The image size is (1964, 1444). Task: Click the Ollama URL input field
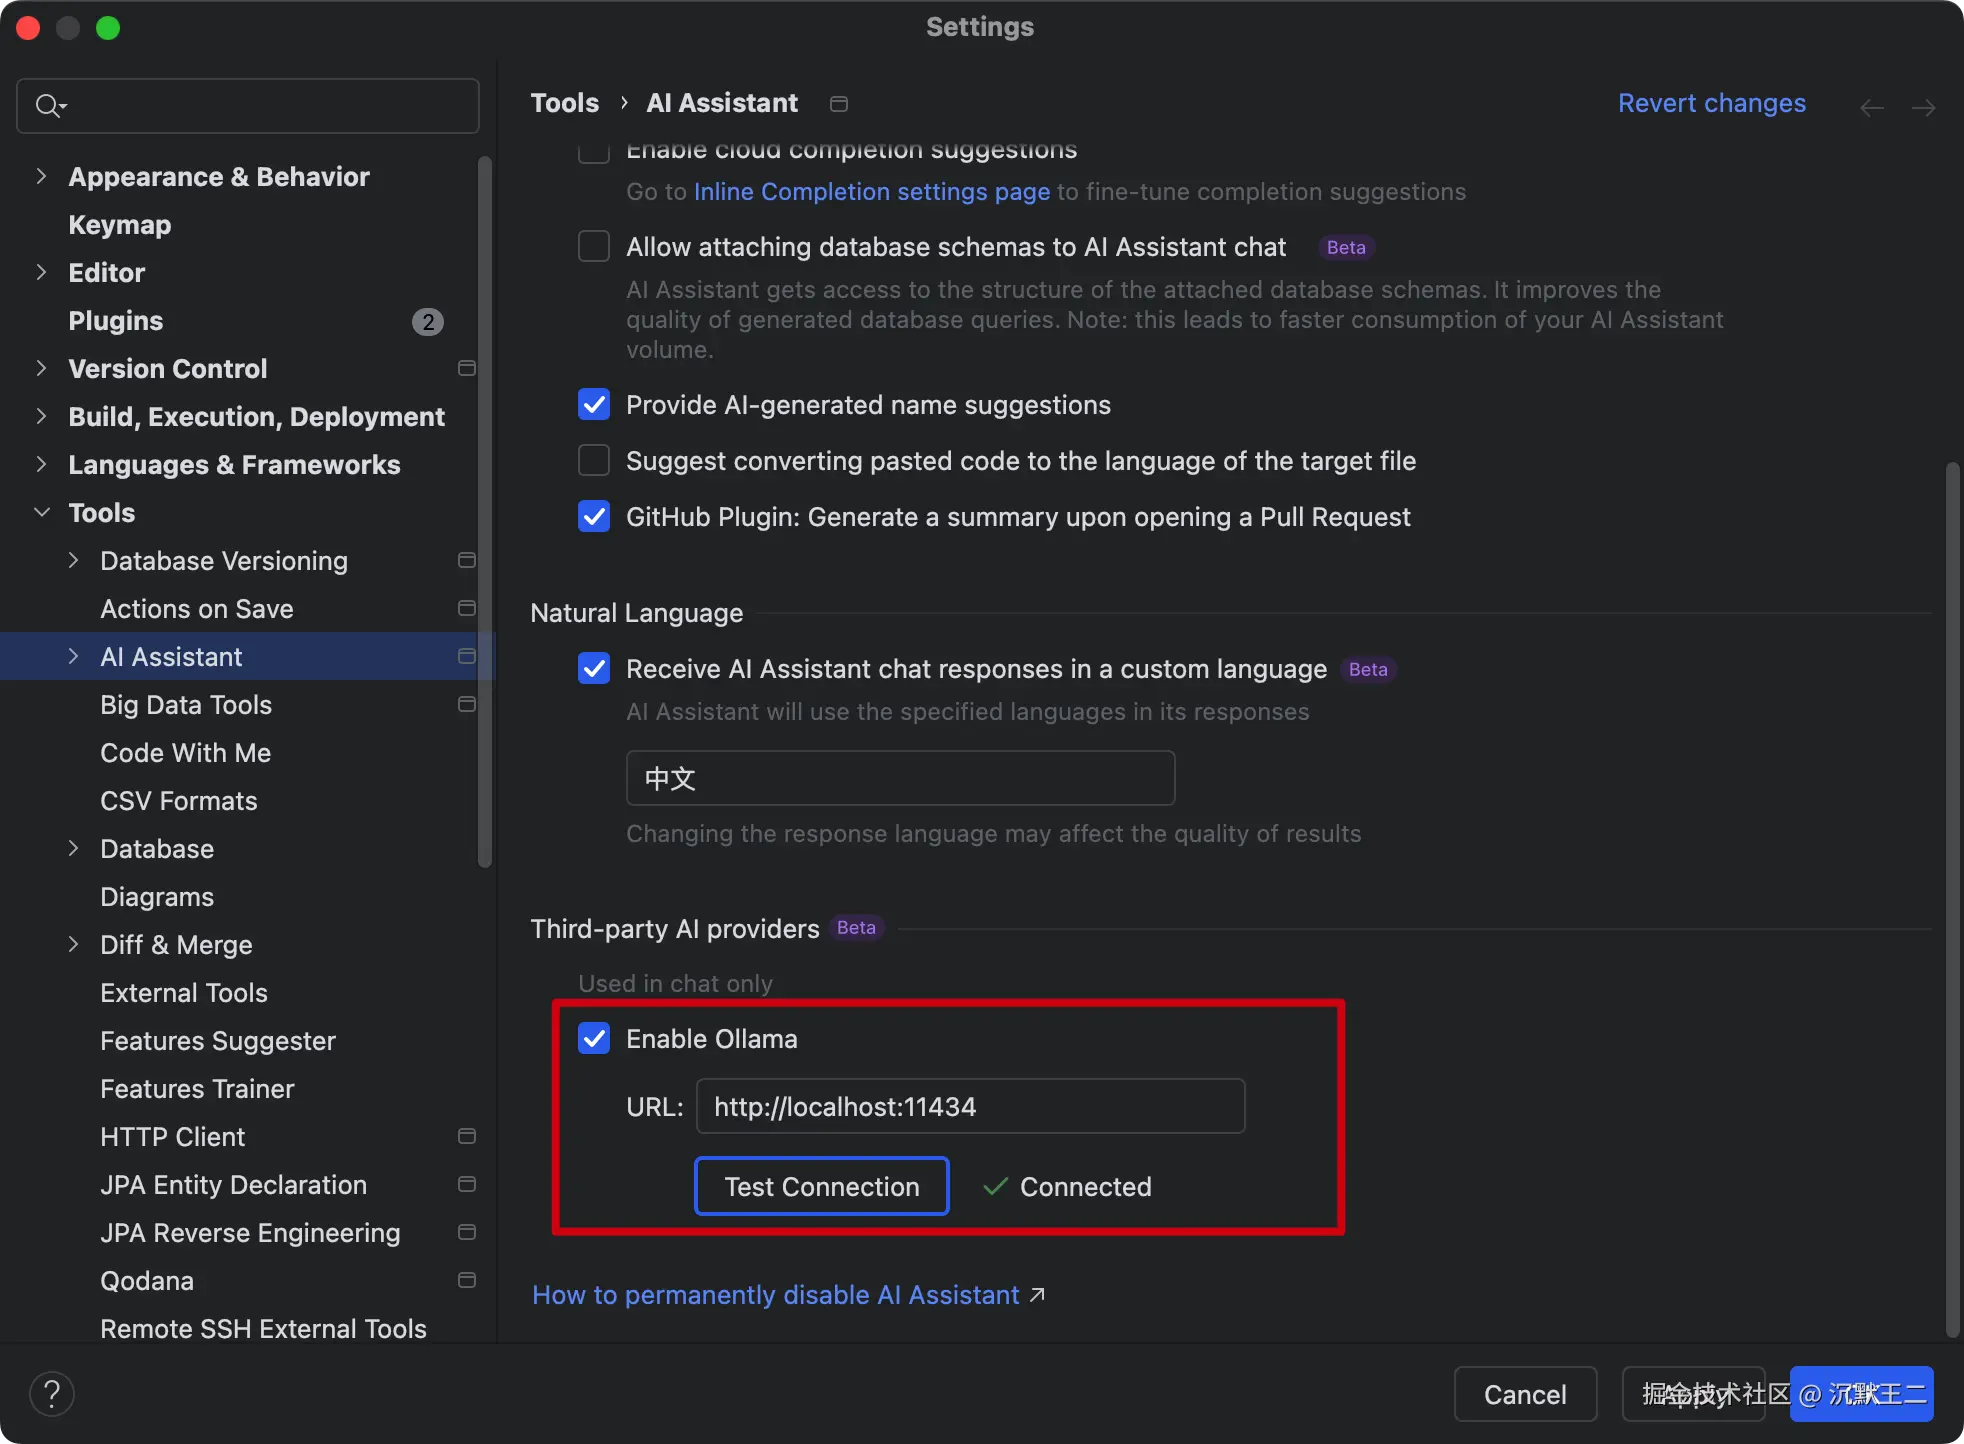coord(969,1107)
